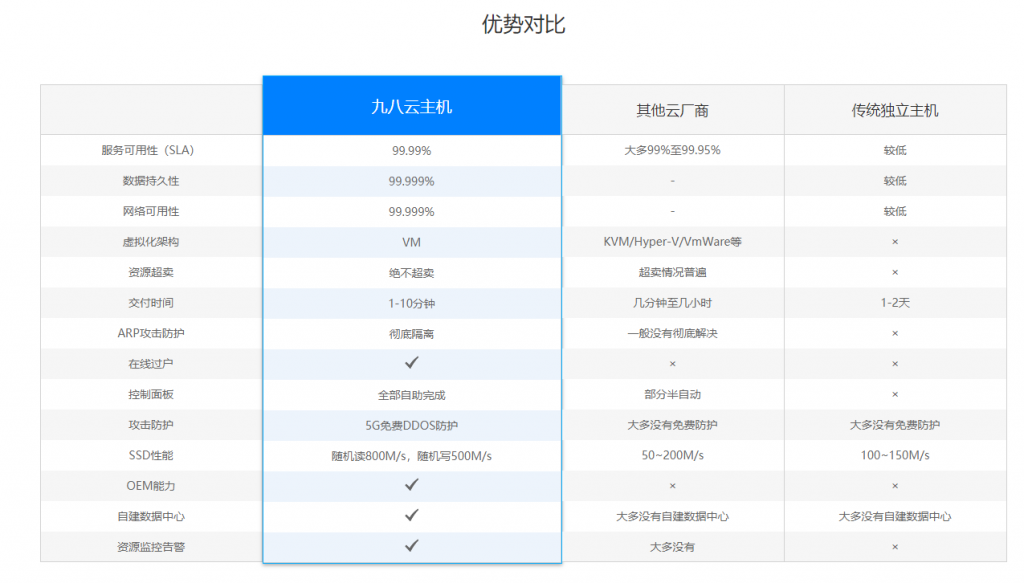Click the 大多没有 cell in 资源监控告警 row
Image resolution: width=1024 pixels, height=583 pixels.
click(673, 547)
